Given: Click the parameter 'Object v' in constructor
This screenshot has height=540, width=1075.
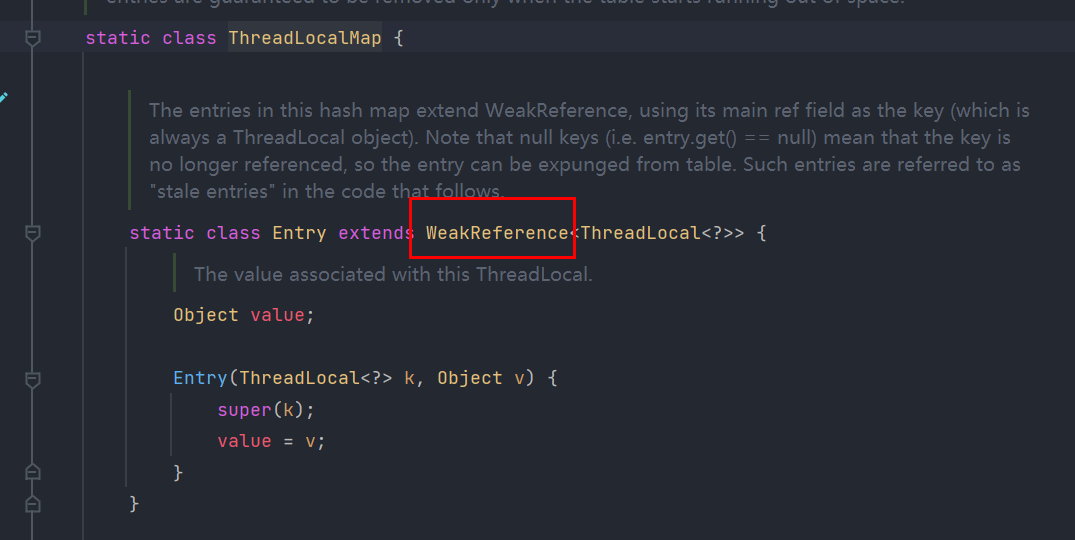Looking at the screenshot, I should click(481, 378).
